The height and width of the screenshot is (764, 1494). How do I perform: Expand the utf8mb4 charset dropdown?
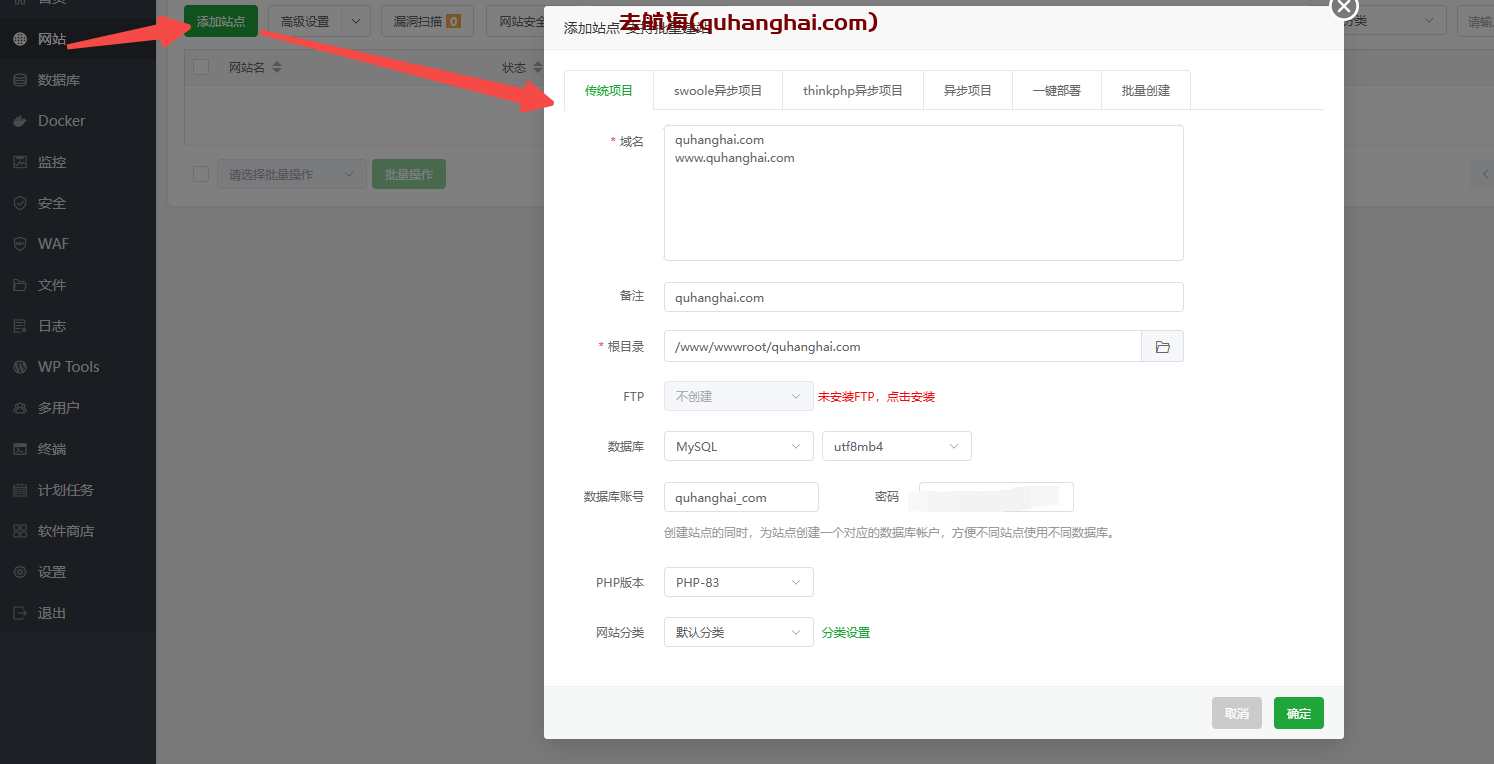coord(896,447)
